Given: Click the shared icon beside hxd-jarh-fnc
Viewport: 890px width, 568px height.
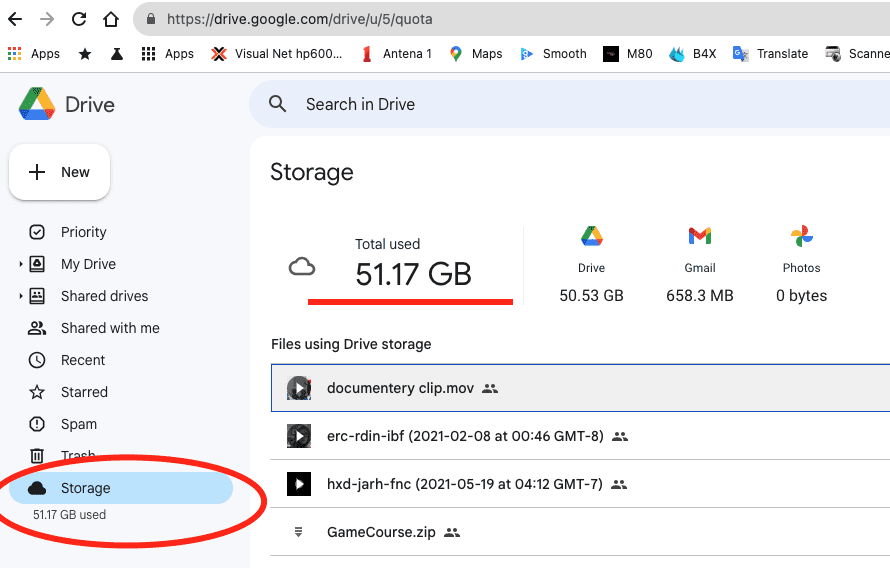Looking at the screenshot, I should click(619, 485).
